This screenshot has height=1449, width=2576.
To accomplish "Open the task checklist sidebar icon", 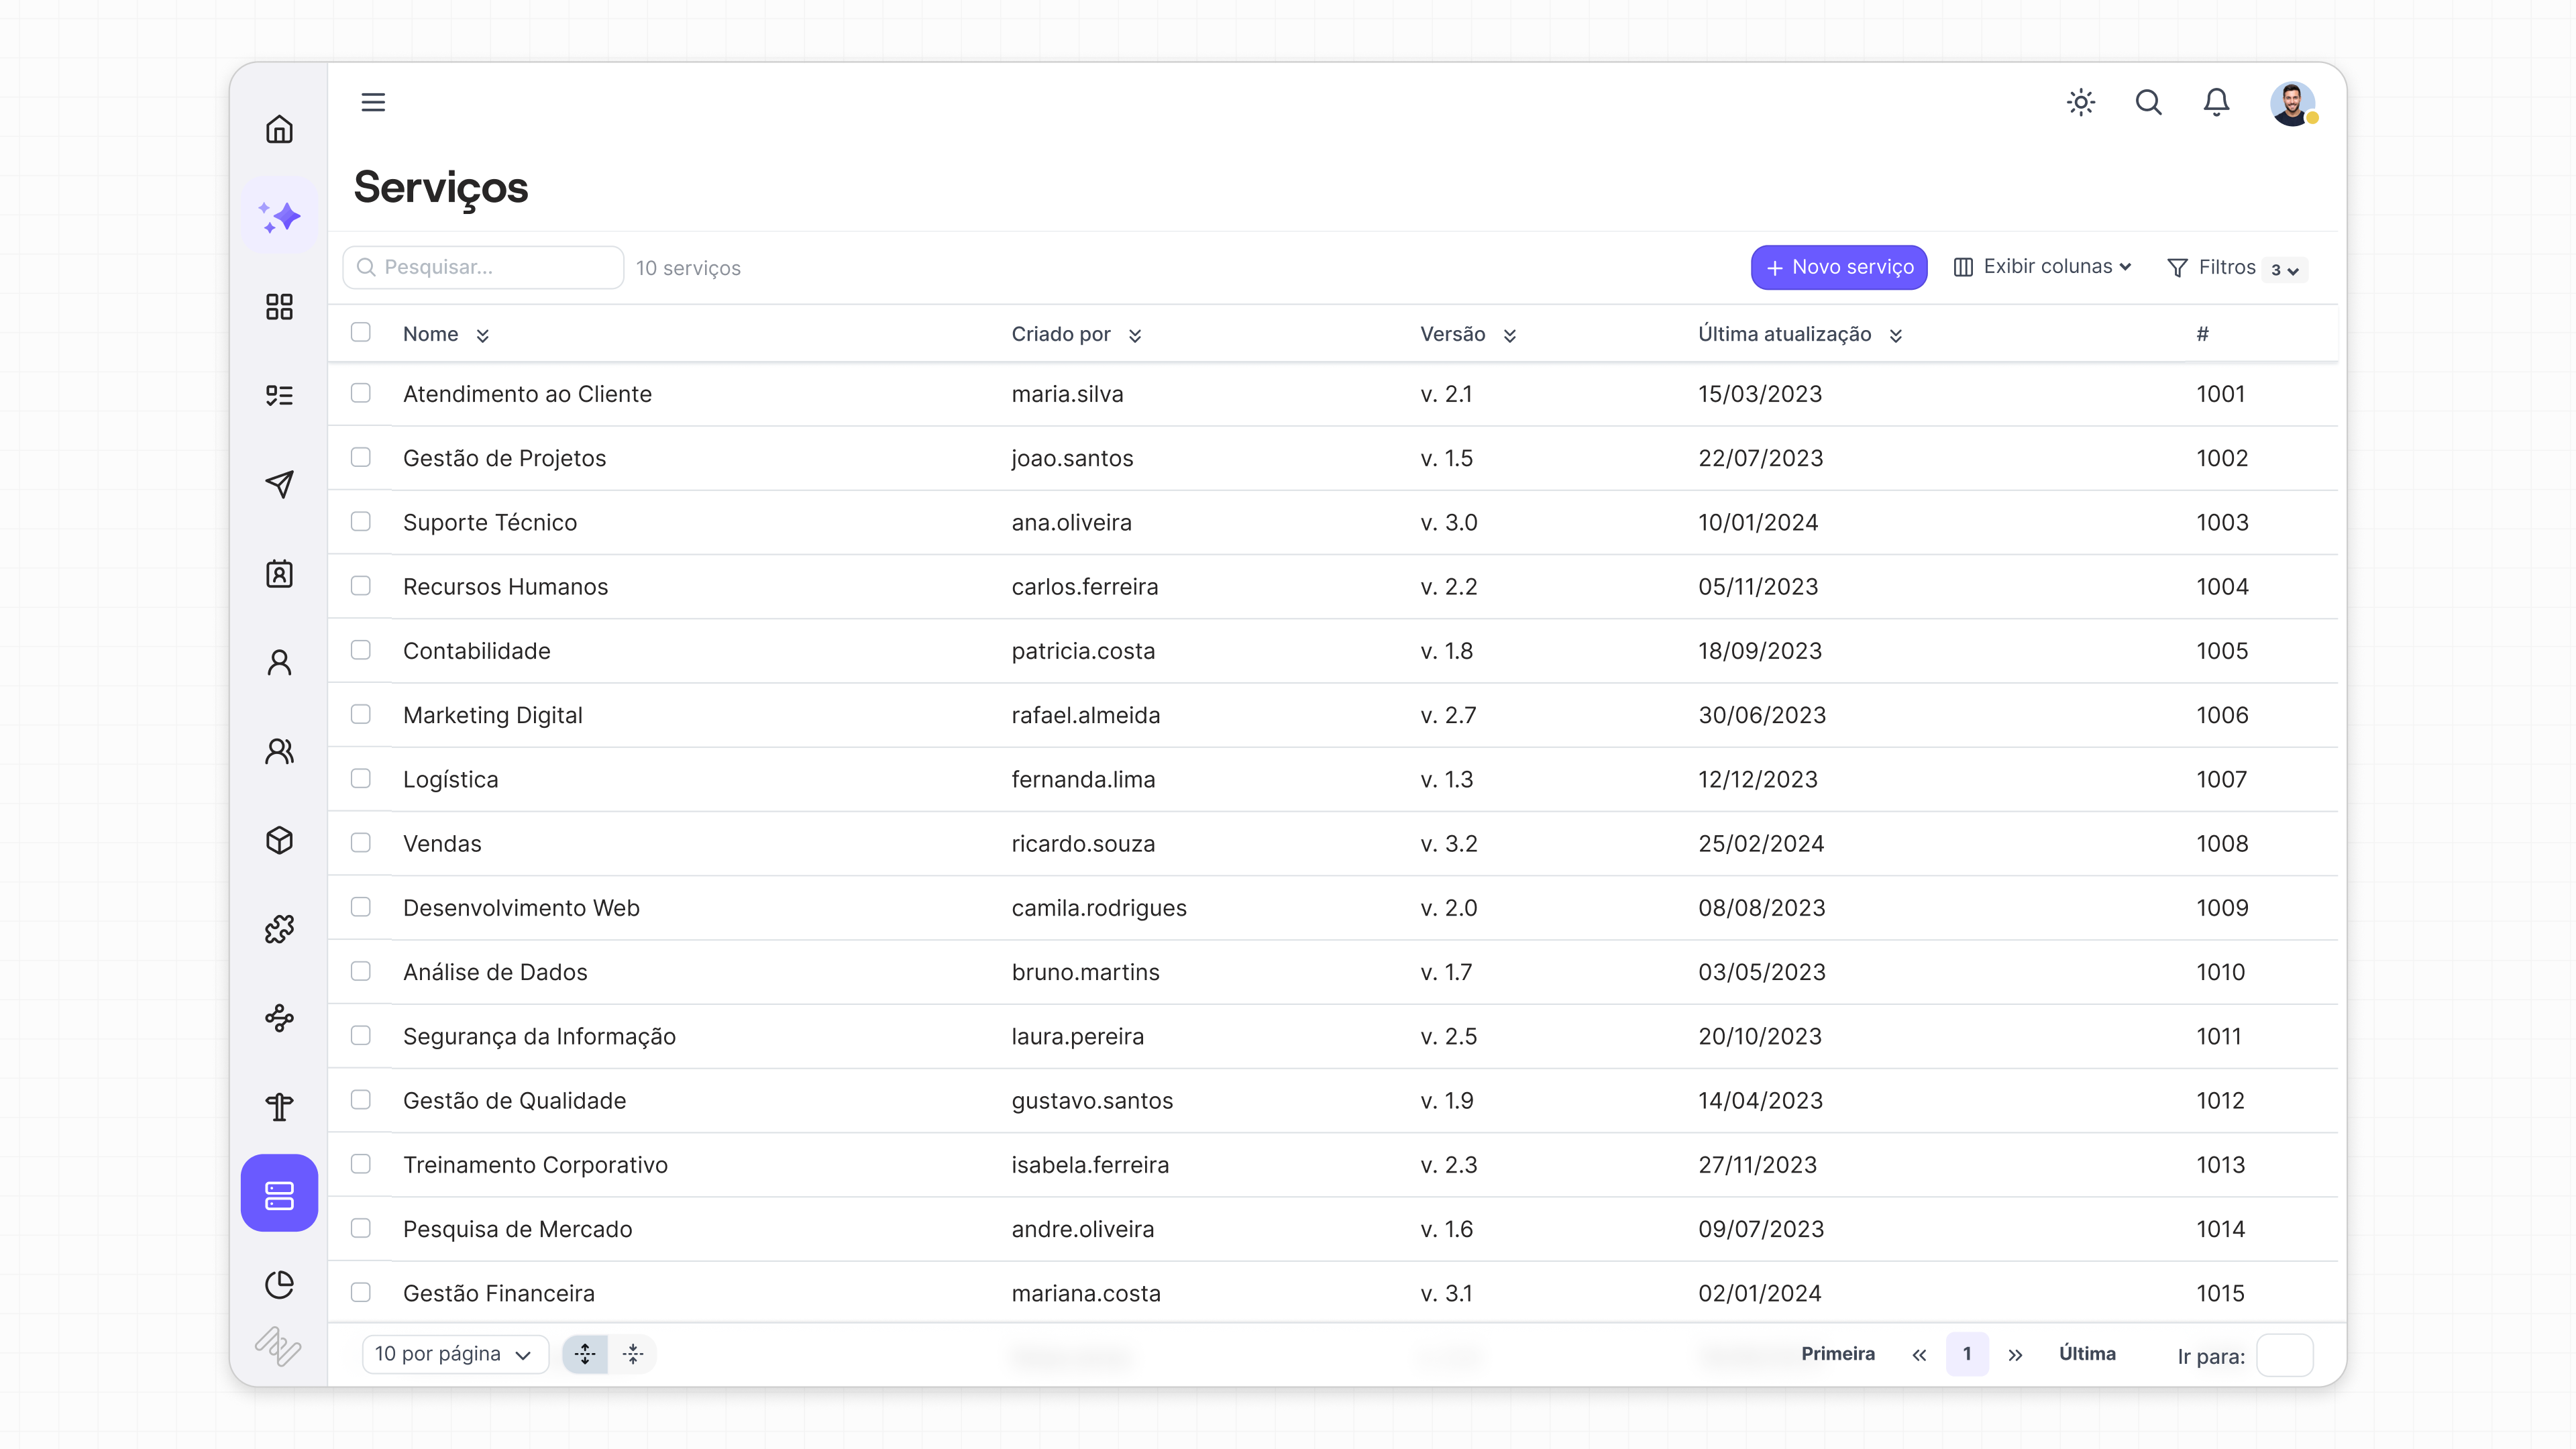I will (279, 395).
